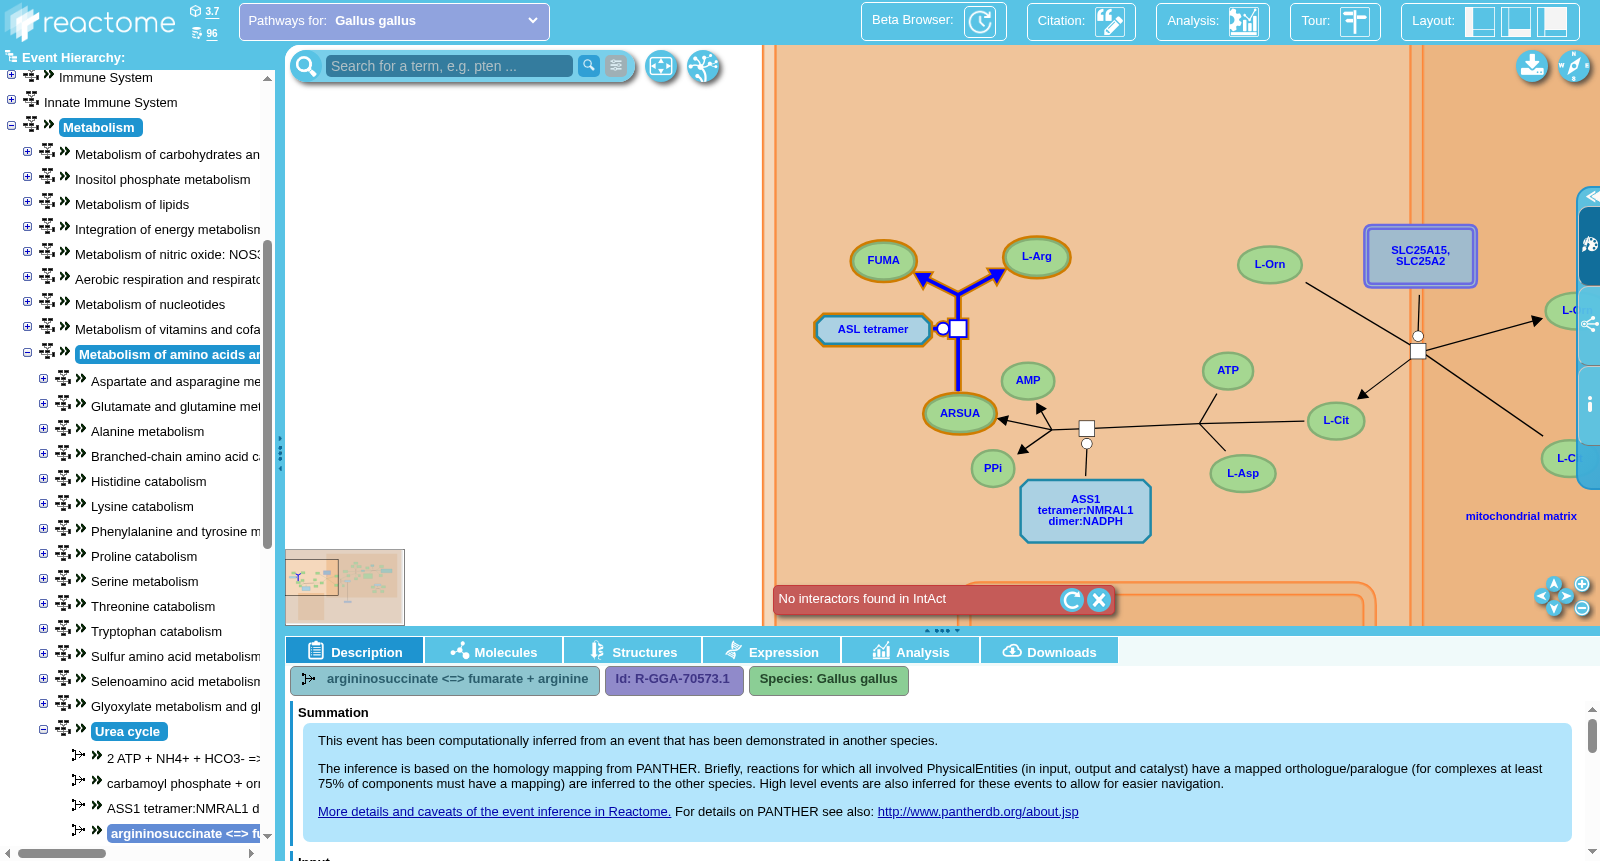
Task: Reload IntAct interactors
Action: [1072, 600]
